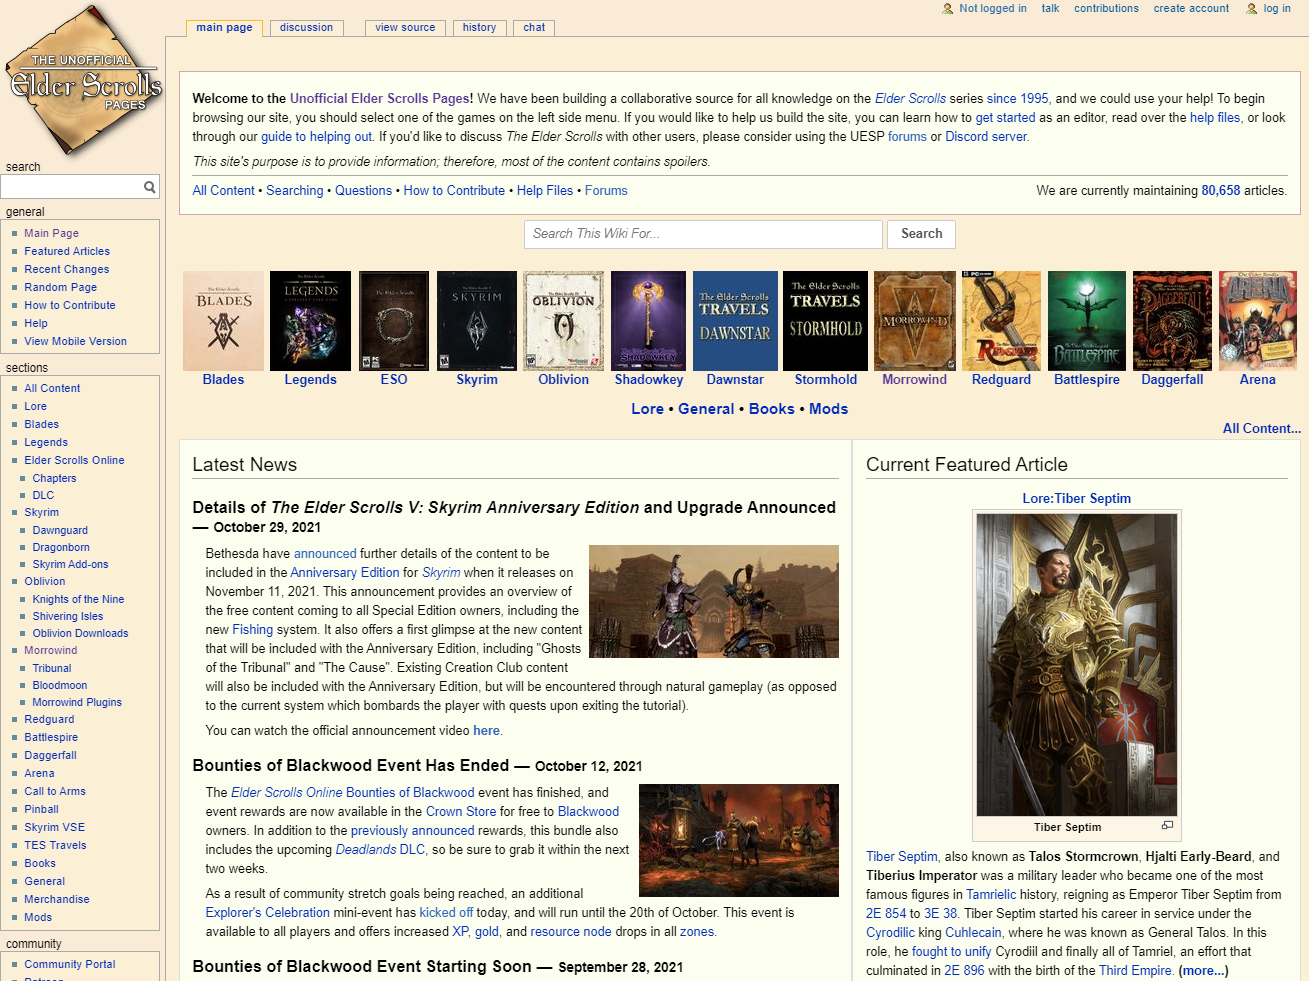Screen dimensions: 1309x981
Task: Open the ESO game cover image
Action: point(394,321)
